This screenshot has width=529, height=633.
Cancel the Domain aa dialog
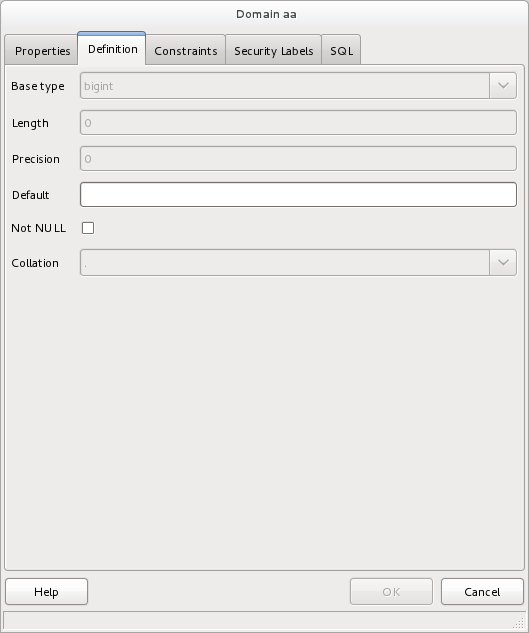[482, 592]
